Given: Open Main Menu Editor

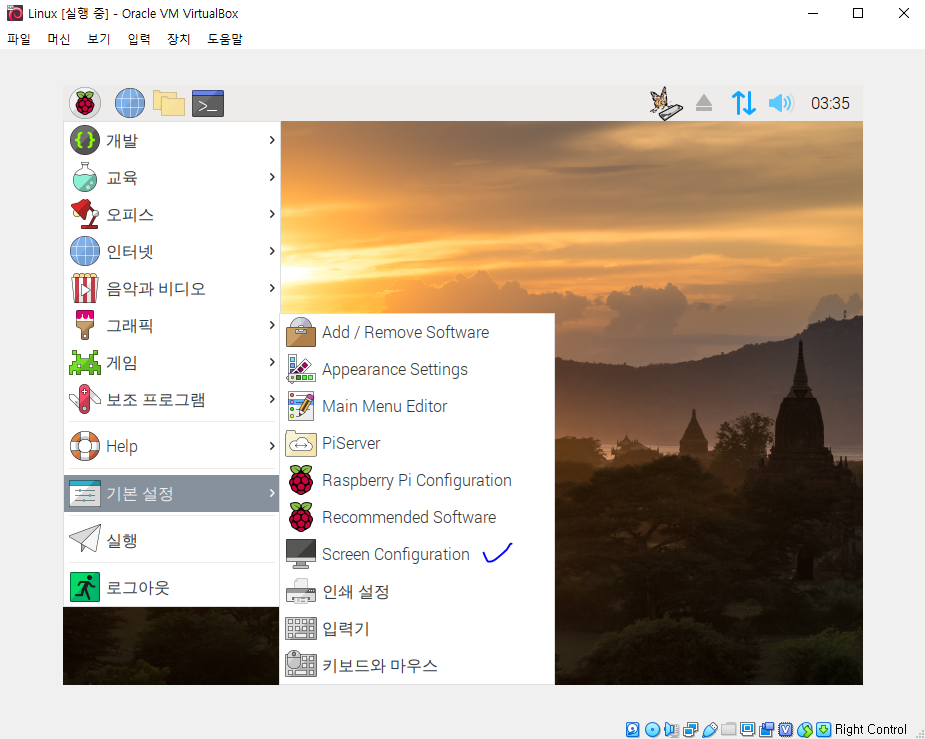Looking at the screenshot, I should pos(417,406).
